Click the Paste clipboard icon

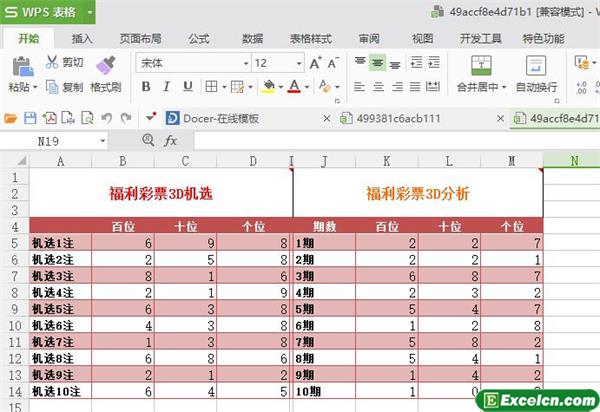(22, 66)
